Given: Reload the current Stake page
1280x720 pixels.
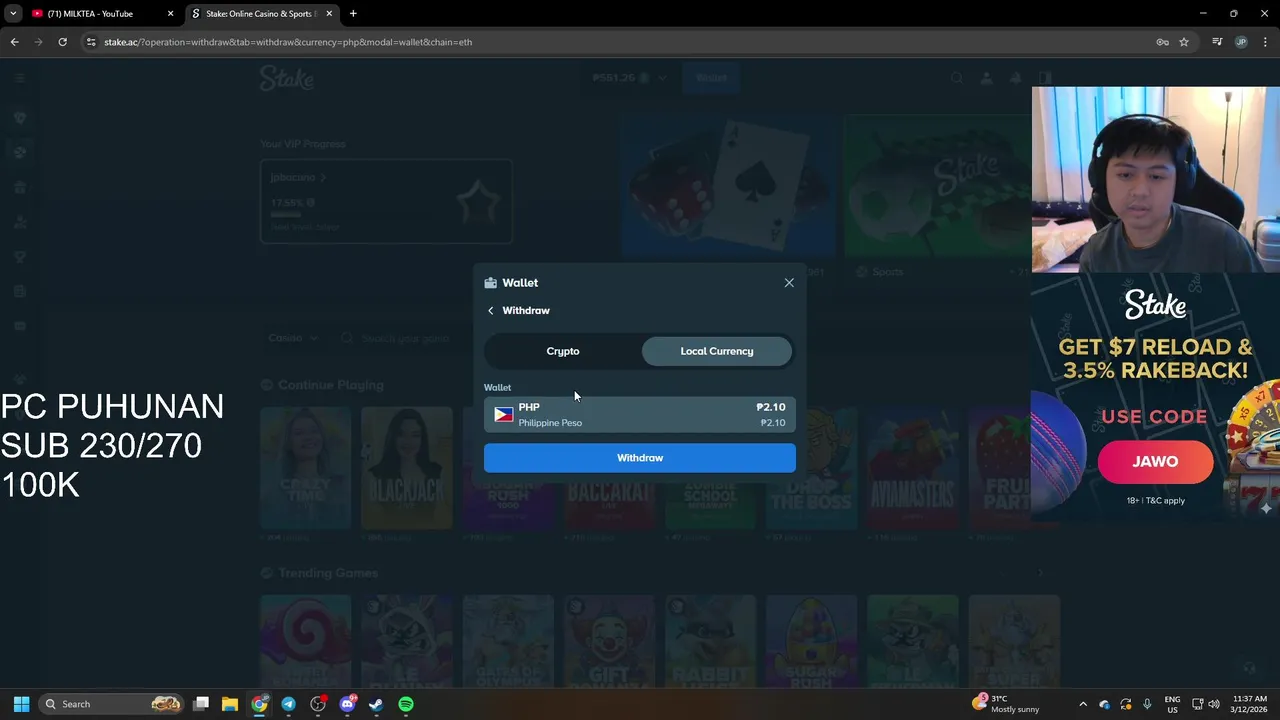Looking at the screenshot, I should click(x=62, y=42).
